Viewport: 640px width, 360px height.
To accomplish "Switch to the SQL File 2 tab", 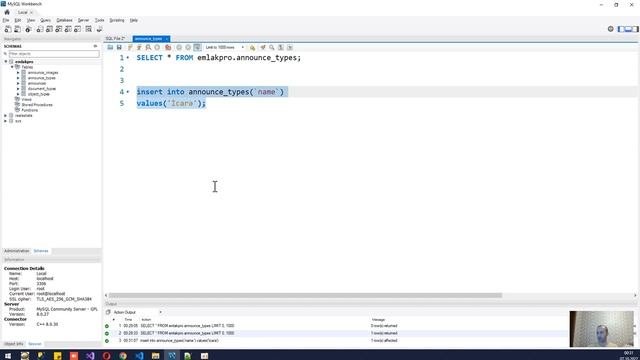I will pos(115,39).
